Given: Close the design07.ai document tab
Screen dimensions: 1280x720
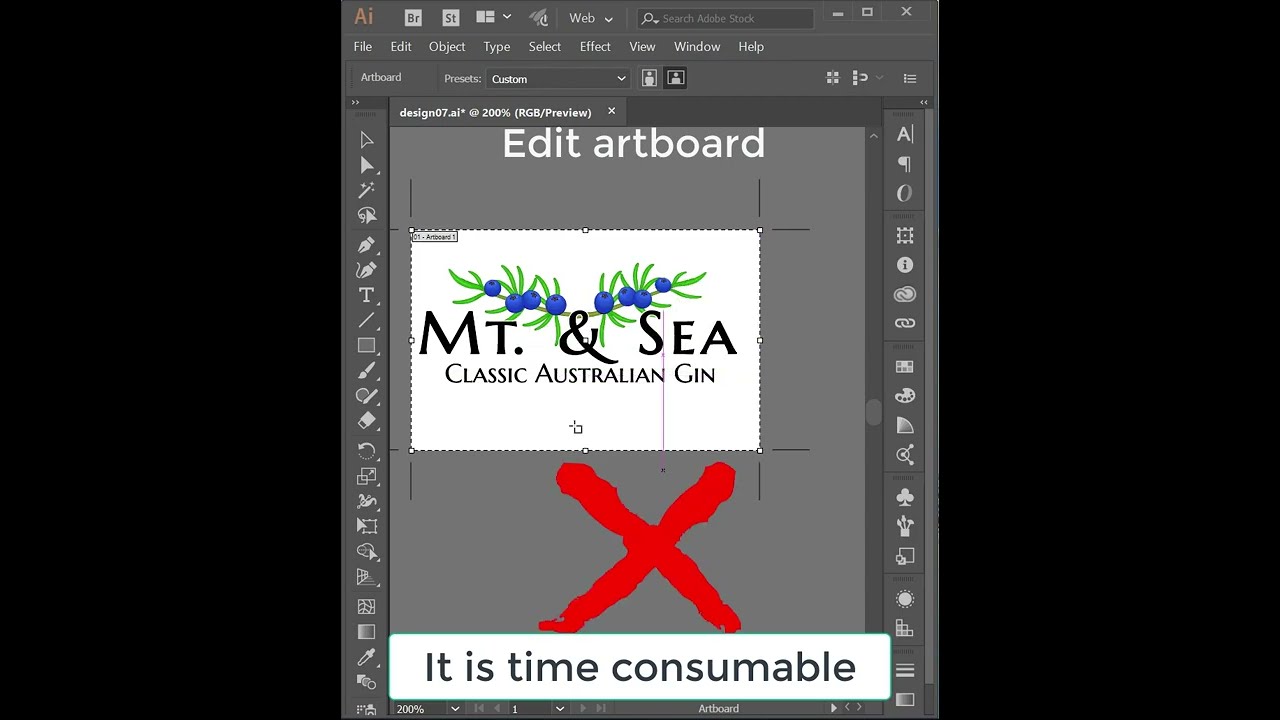Looking at the screenshot, I should coord(611,111).
